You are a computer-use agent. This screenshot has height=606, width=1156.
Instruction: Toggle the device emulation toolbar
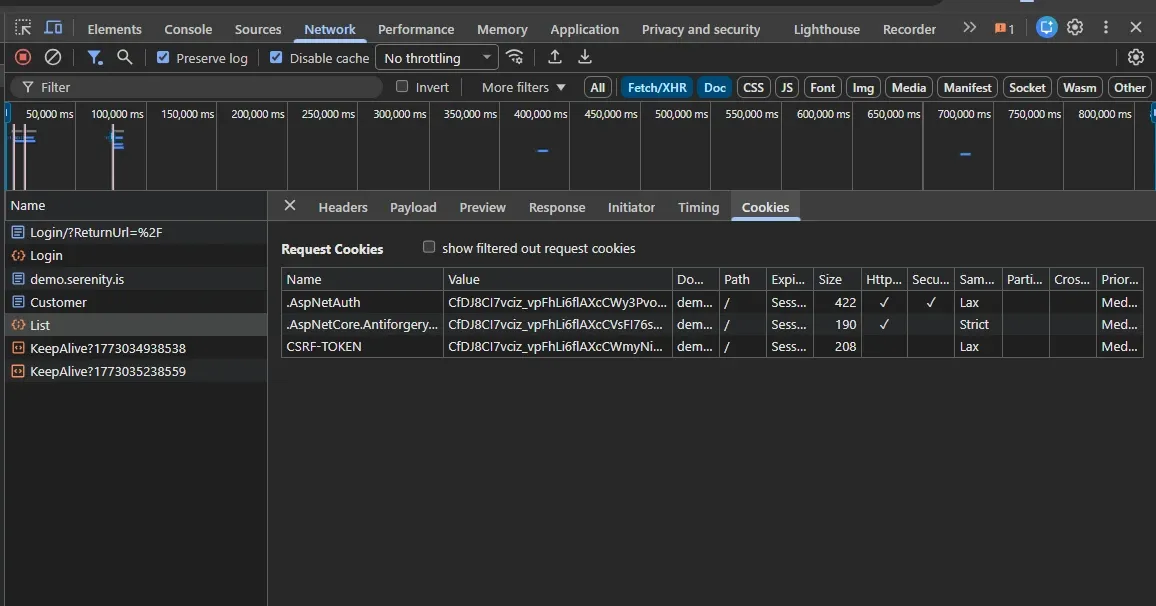click(x=54, y=29)
